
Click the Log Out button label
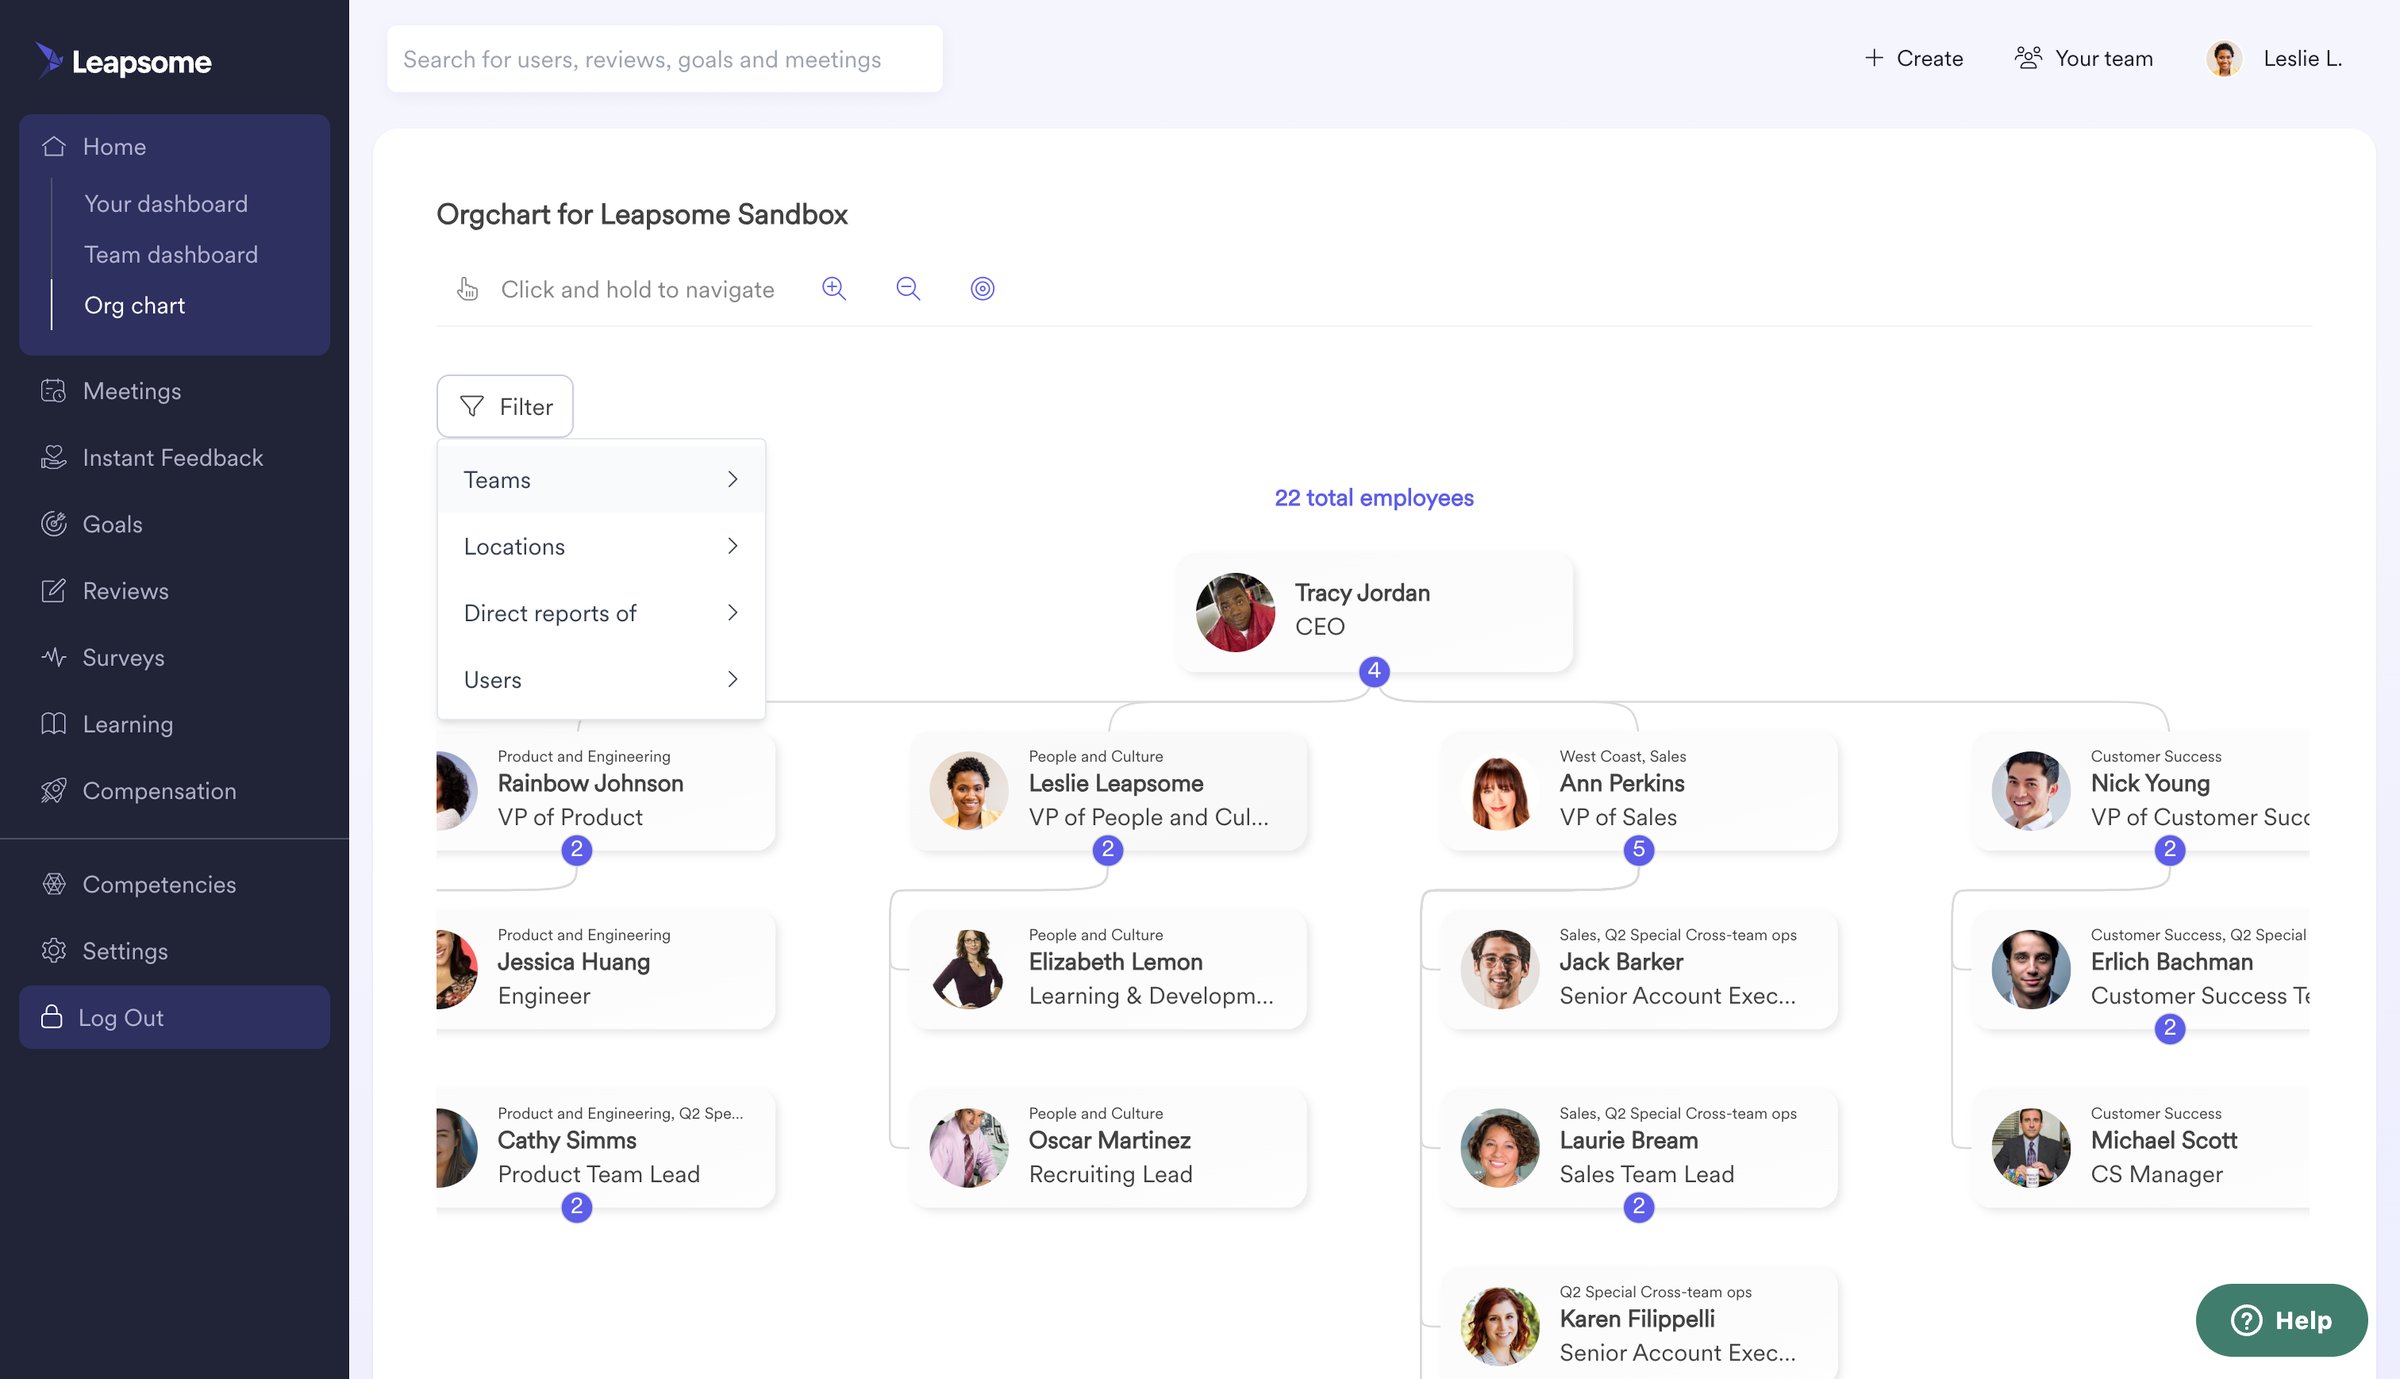[121, 1018]
